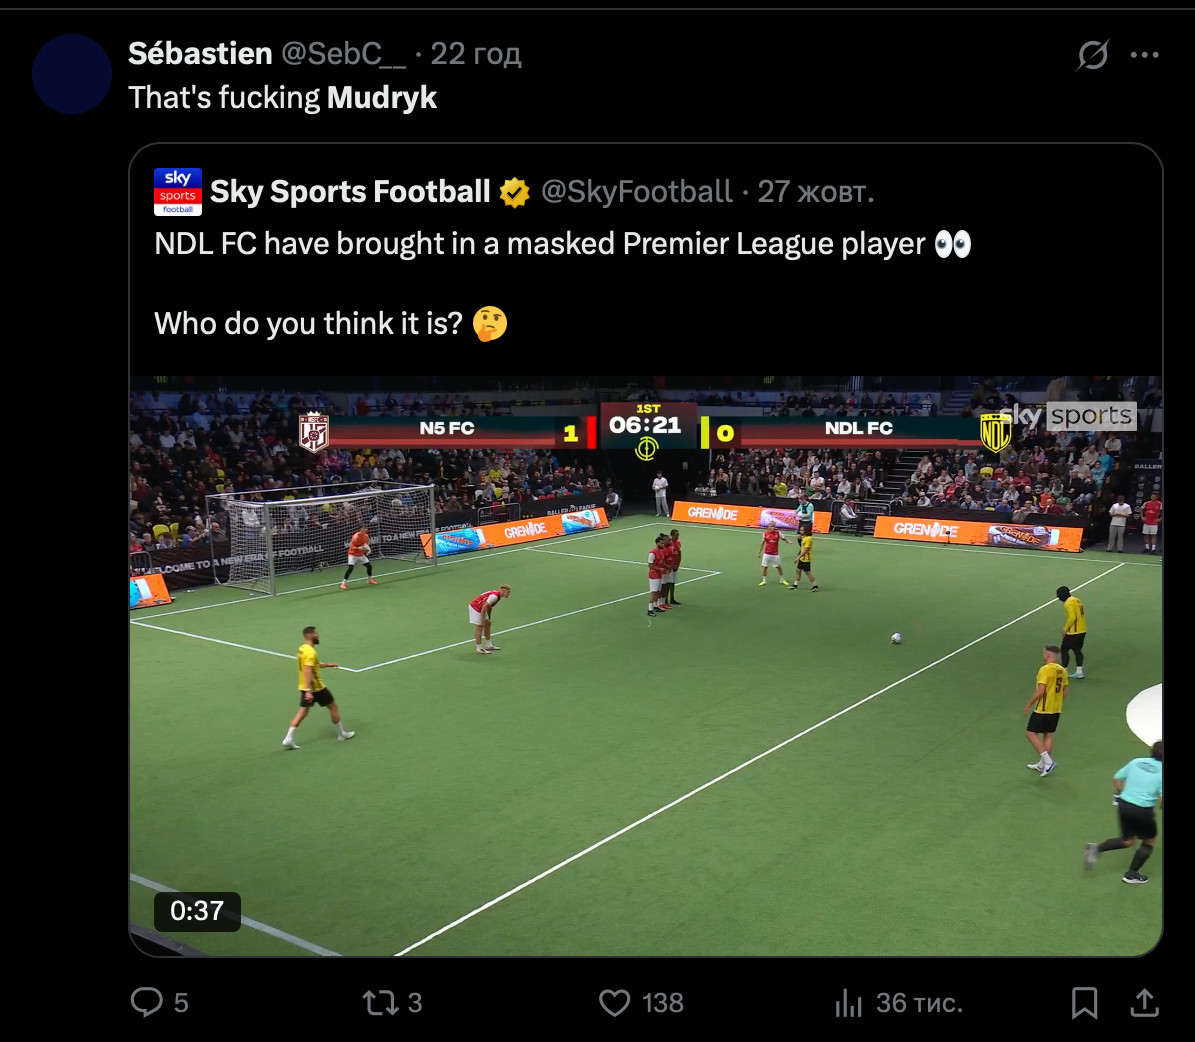This screenshot has height=1042, width=1195.
Task: Open the three-dot more options menu
Action: (1144, 55)
